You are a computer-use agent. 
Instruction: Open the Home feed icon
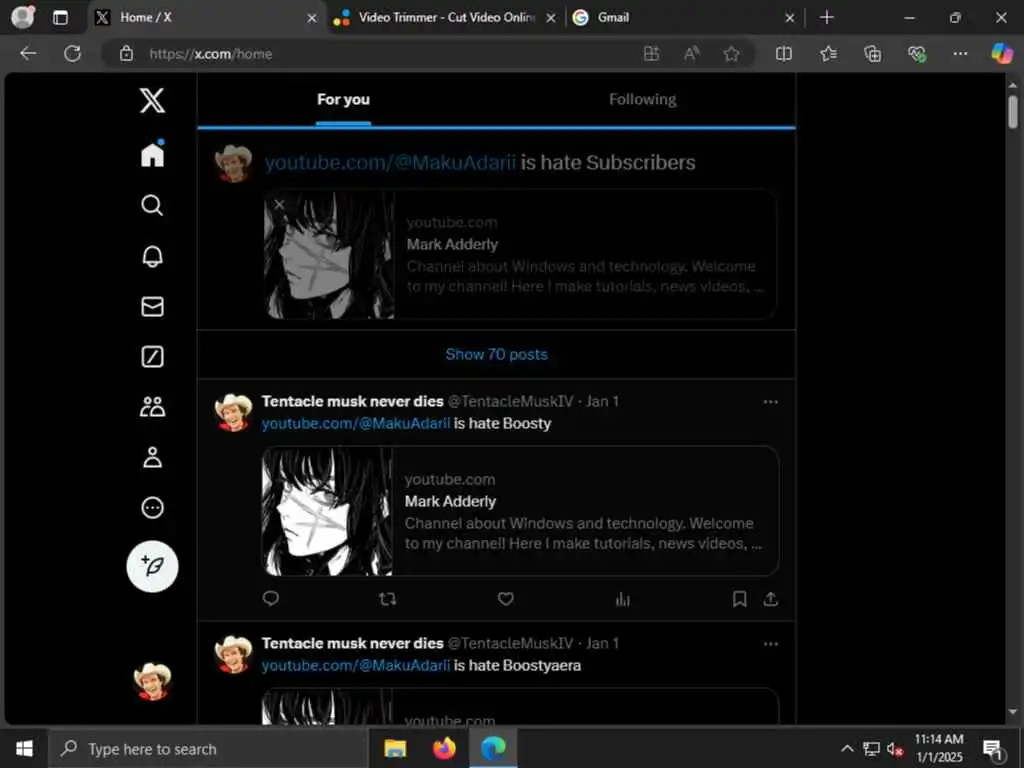(152, 154)
